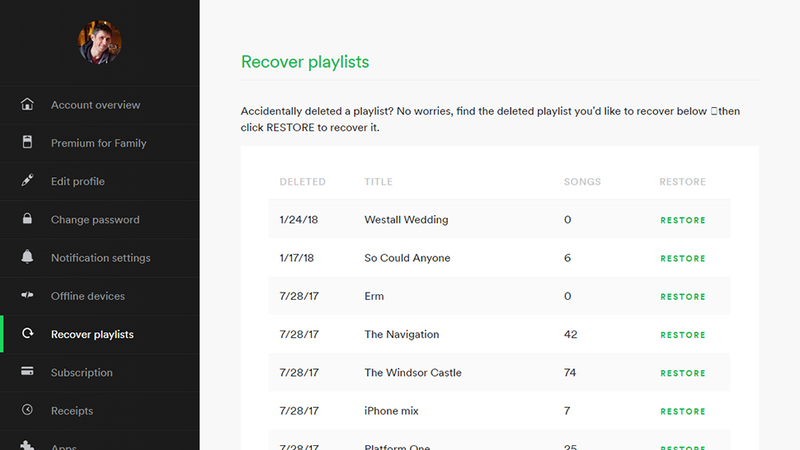This screenshot has width=800, height=450.
Task: Click the pencil icon for Edit profile
Action: 27,180
